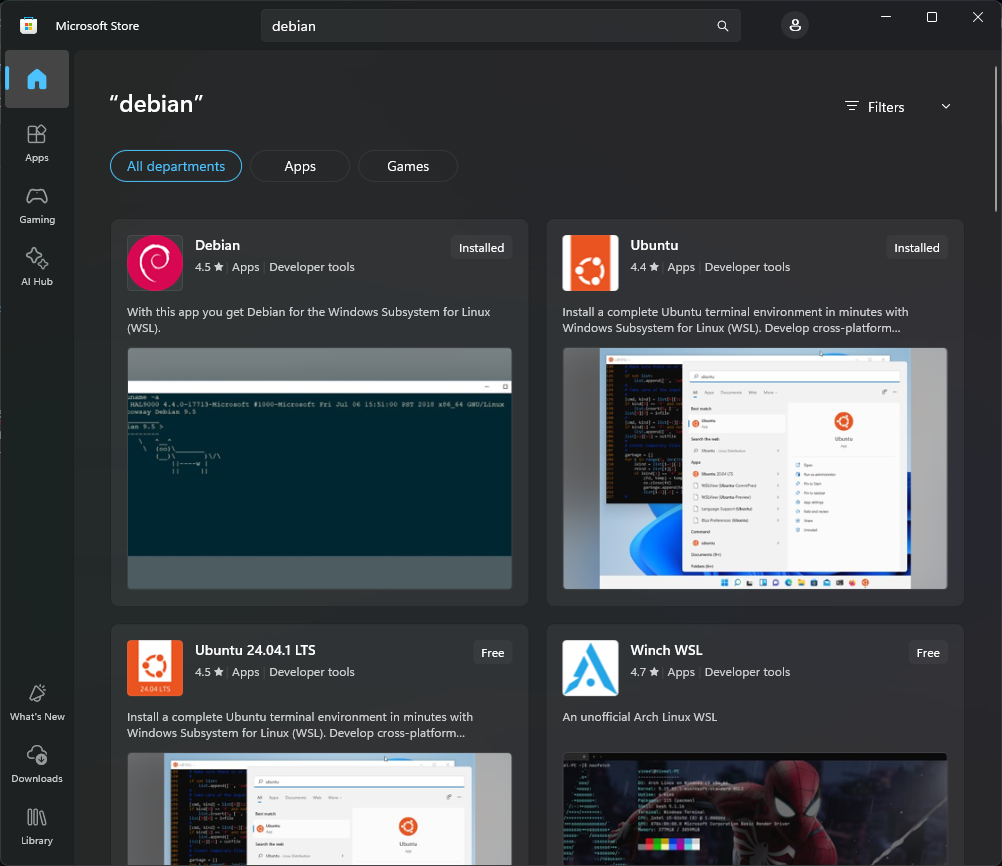Viewport: 1002px width, 866px height.
Task: Click the search magnifier icon
Action: point(723,26)
